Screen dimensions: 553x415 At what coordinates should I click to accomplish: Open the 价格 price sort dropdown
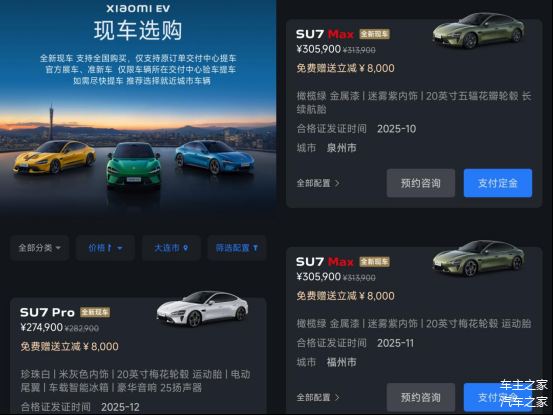tap(105, 248)
